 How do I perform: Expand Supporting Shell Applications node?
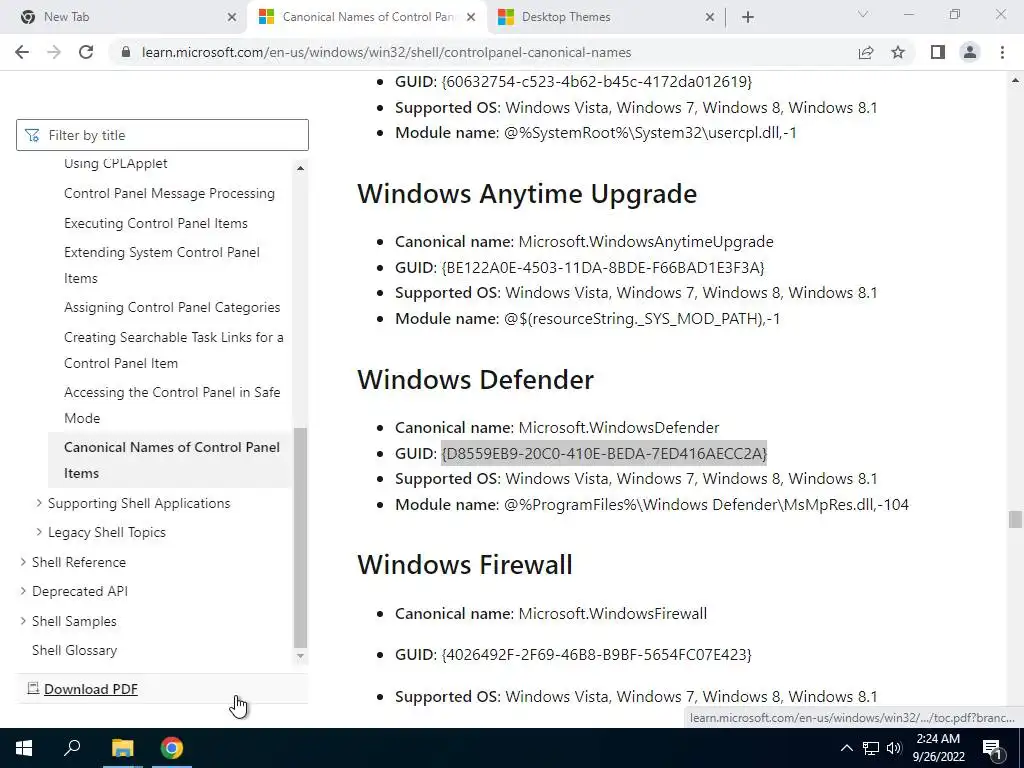pyautogui.click(x=39, y=503)
